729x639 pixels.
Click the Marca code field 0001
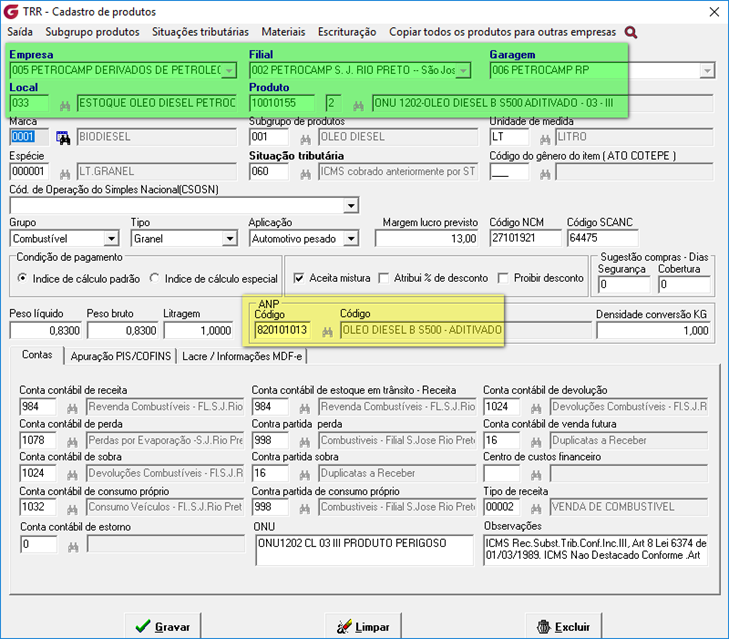29,137
